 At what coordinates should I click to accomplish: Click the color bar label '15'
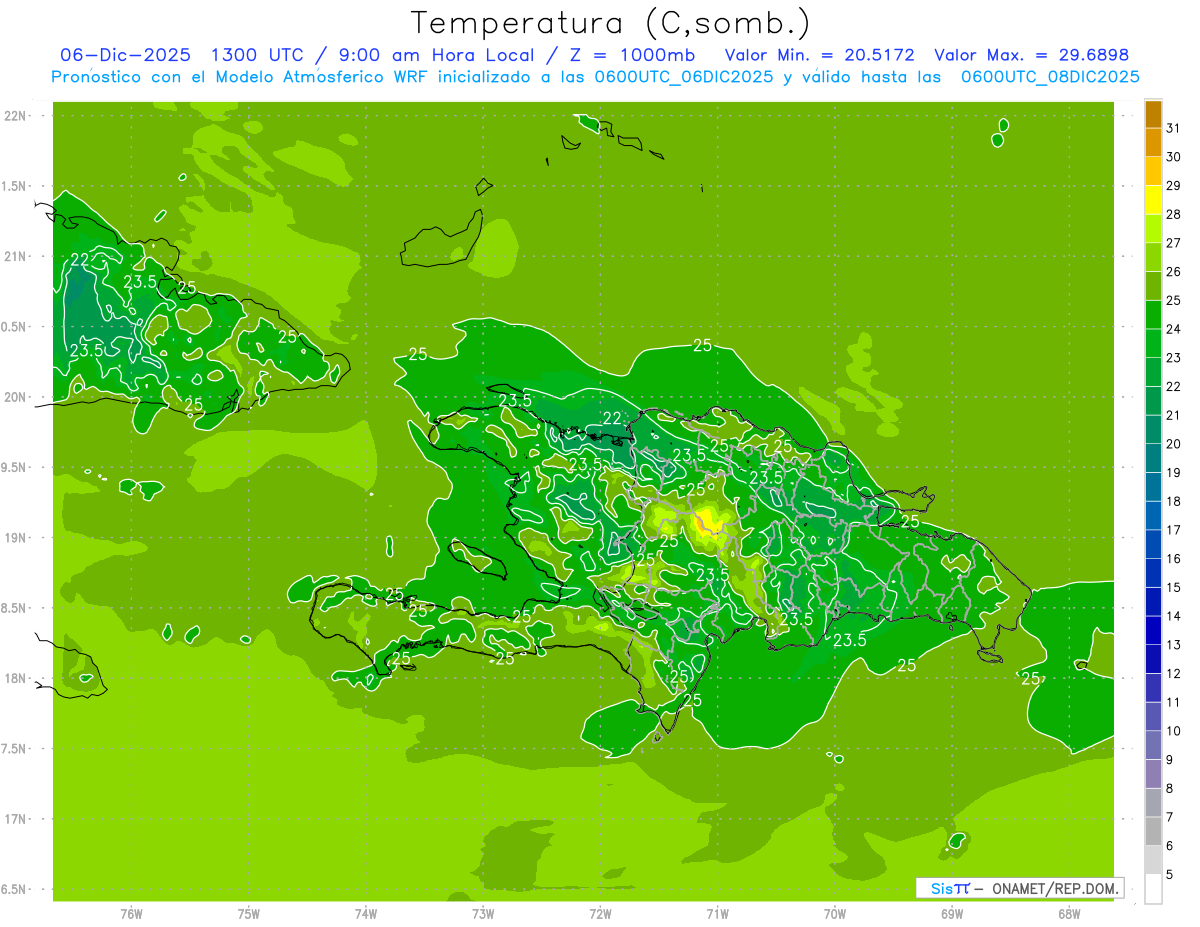click(1173, 588)
